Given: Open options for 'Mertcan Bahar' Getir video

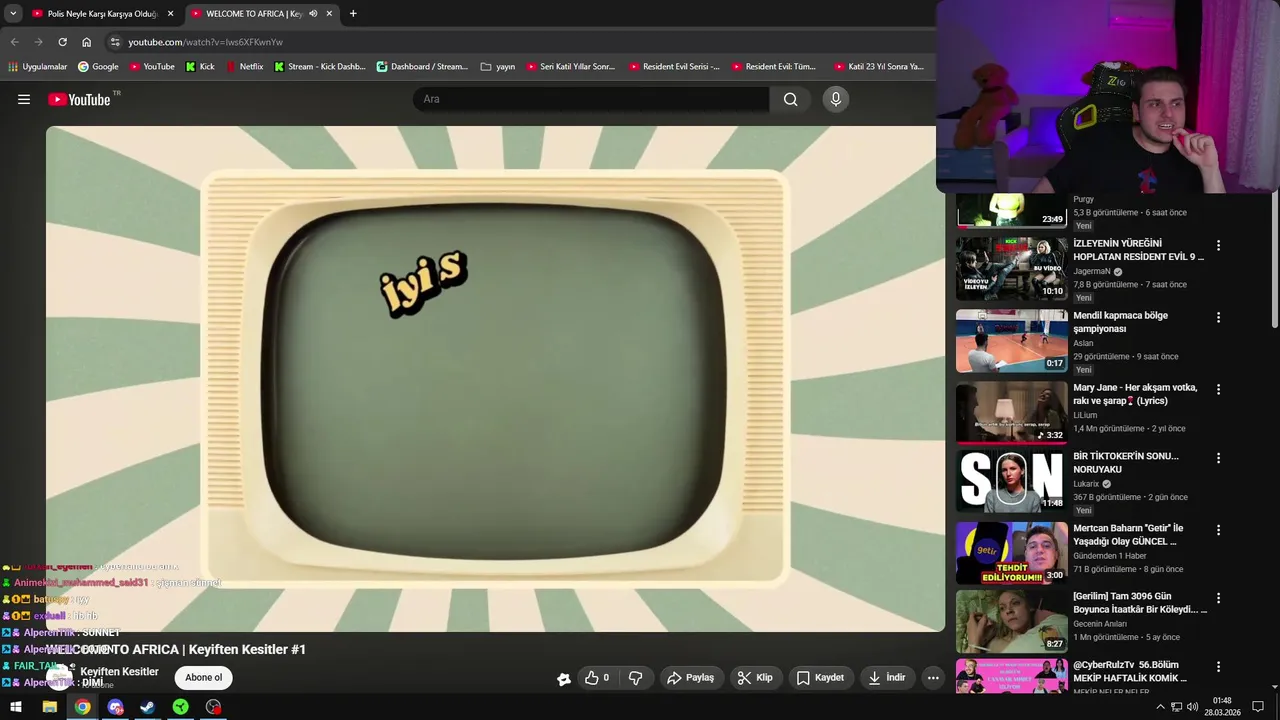Looking at the screenshot, I should [x=1218, y=530].
